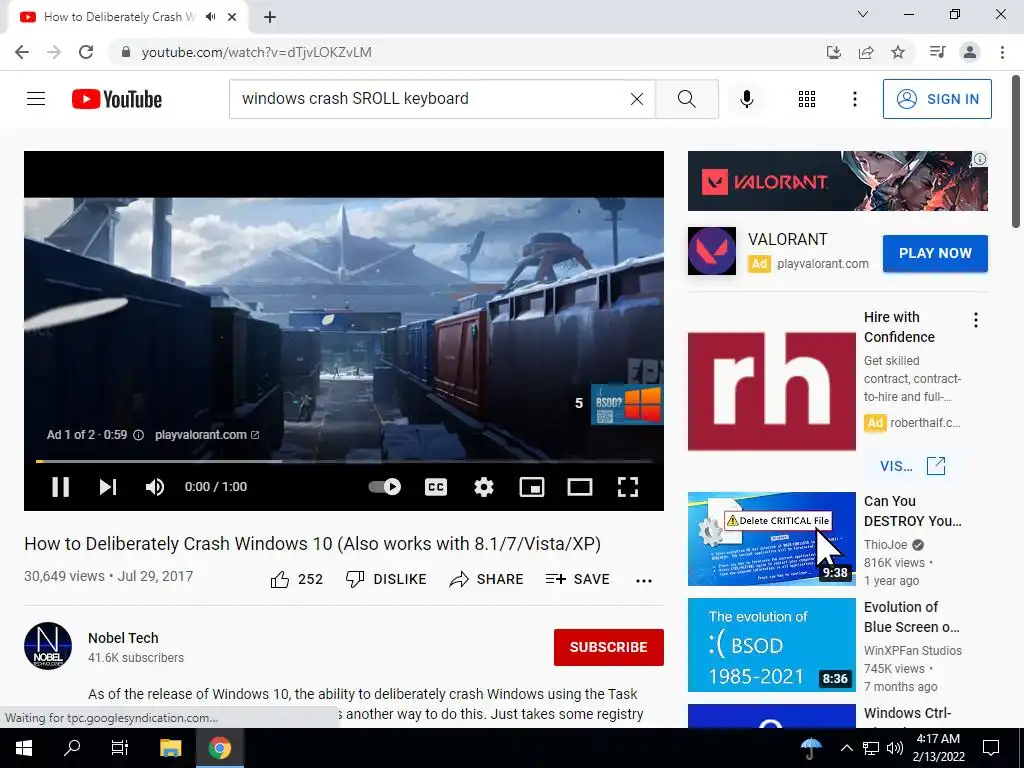Open the YouTube apps grid
1024x768 pixels.
tap(807, 99)
